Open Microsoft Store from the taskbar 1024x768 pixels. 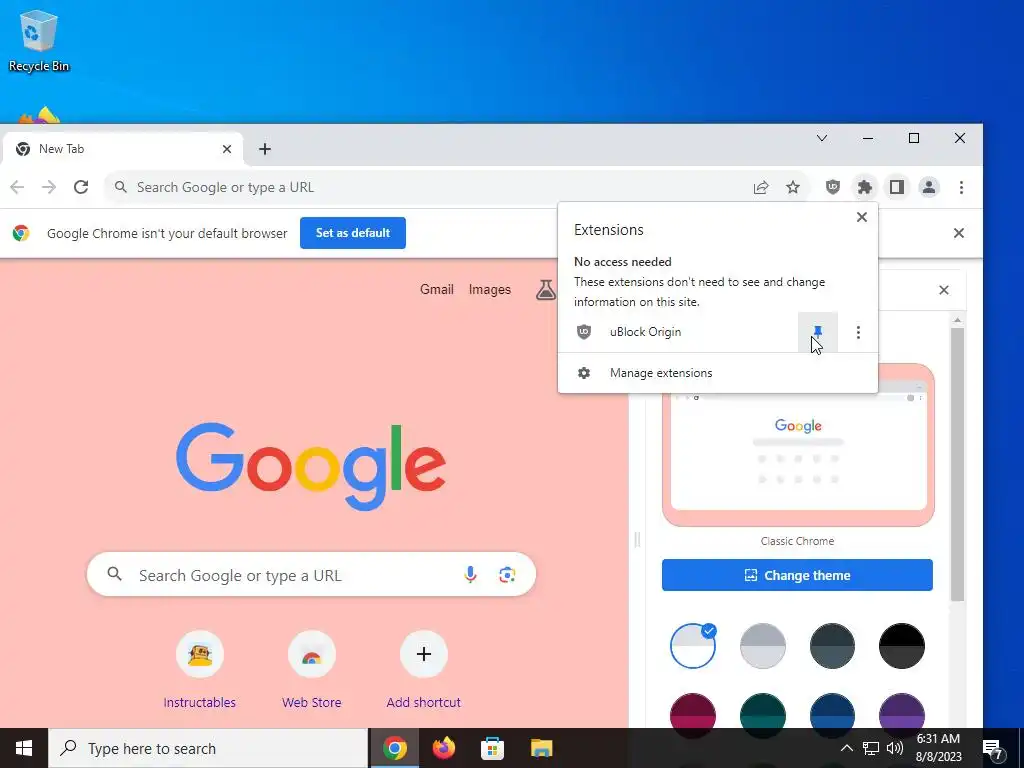click(x=492, y=748)
